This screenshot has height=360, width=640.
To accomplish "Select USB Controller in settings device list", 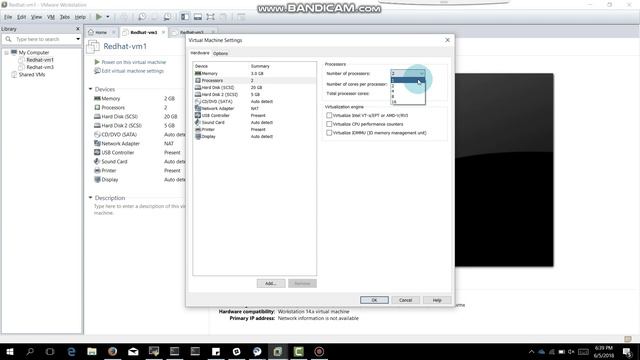I will coord(254,115).
